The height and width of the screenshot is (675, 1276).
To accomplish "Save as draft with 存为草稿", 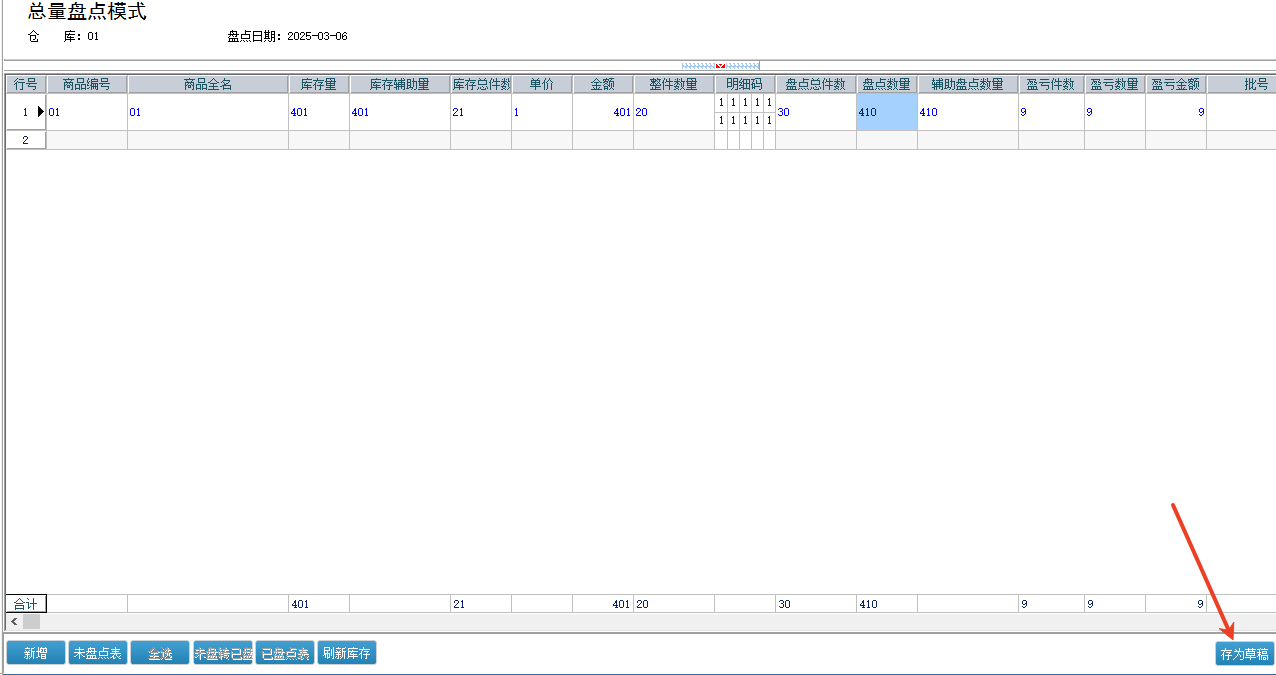I will pyautogui.click(x=1244, y=654).
